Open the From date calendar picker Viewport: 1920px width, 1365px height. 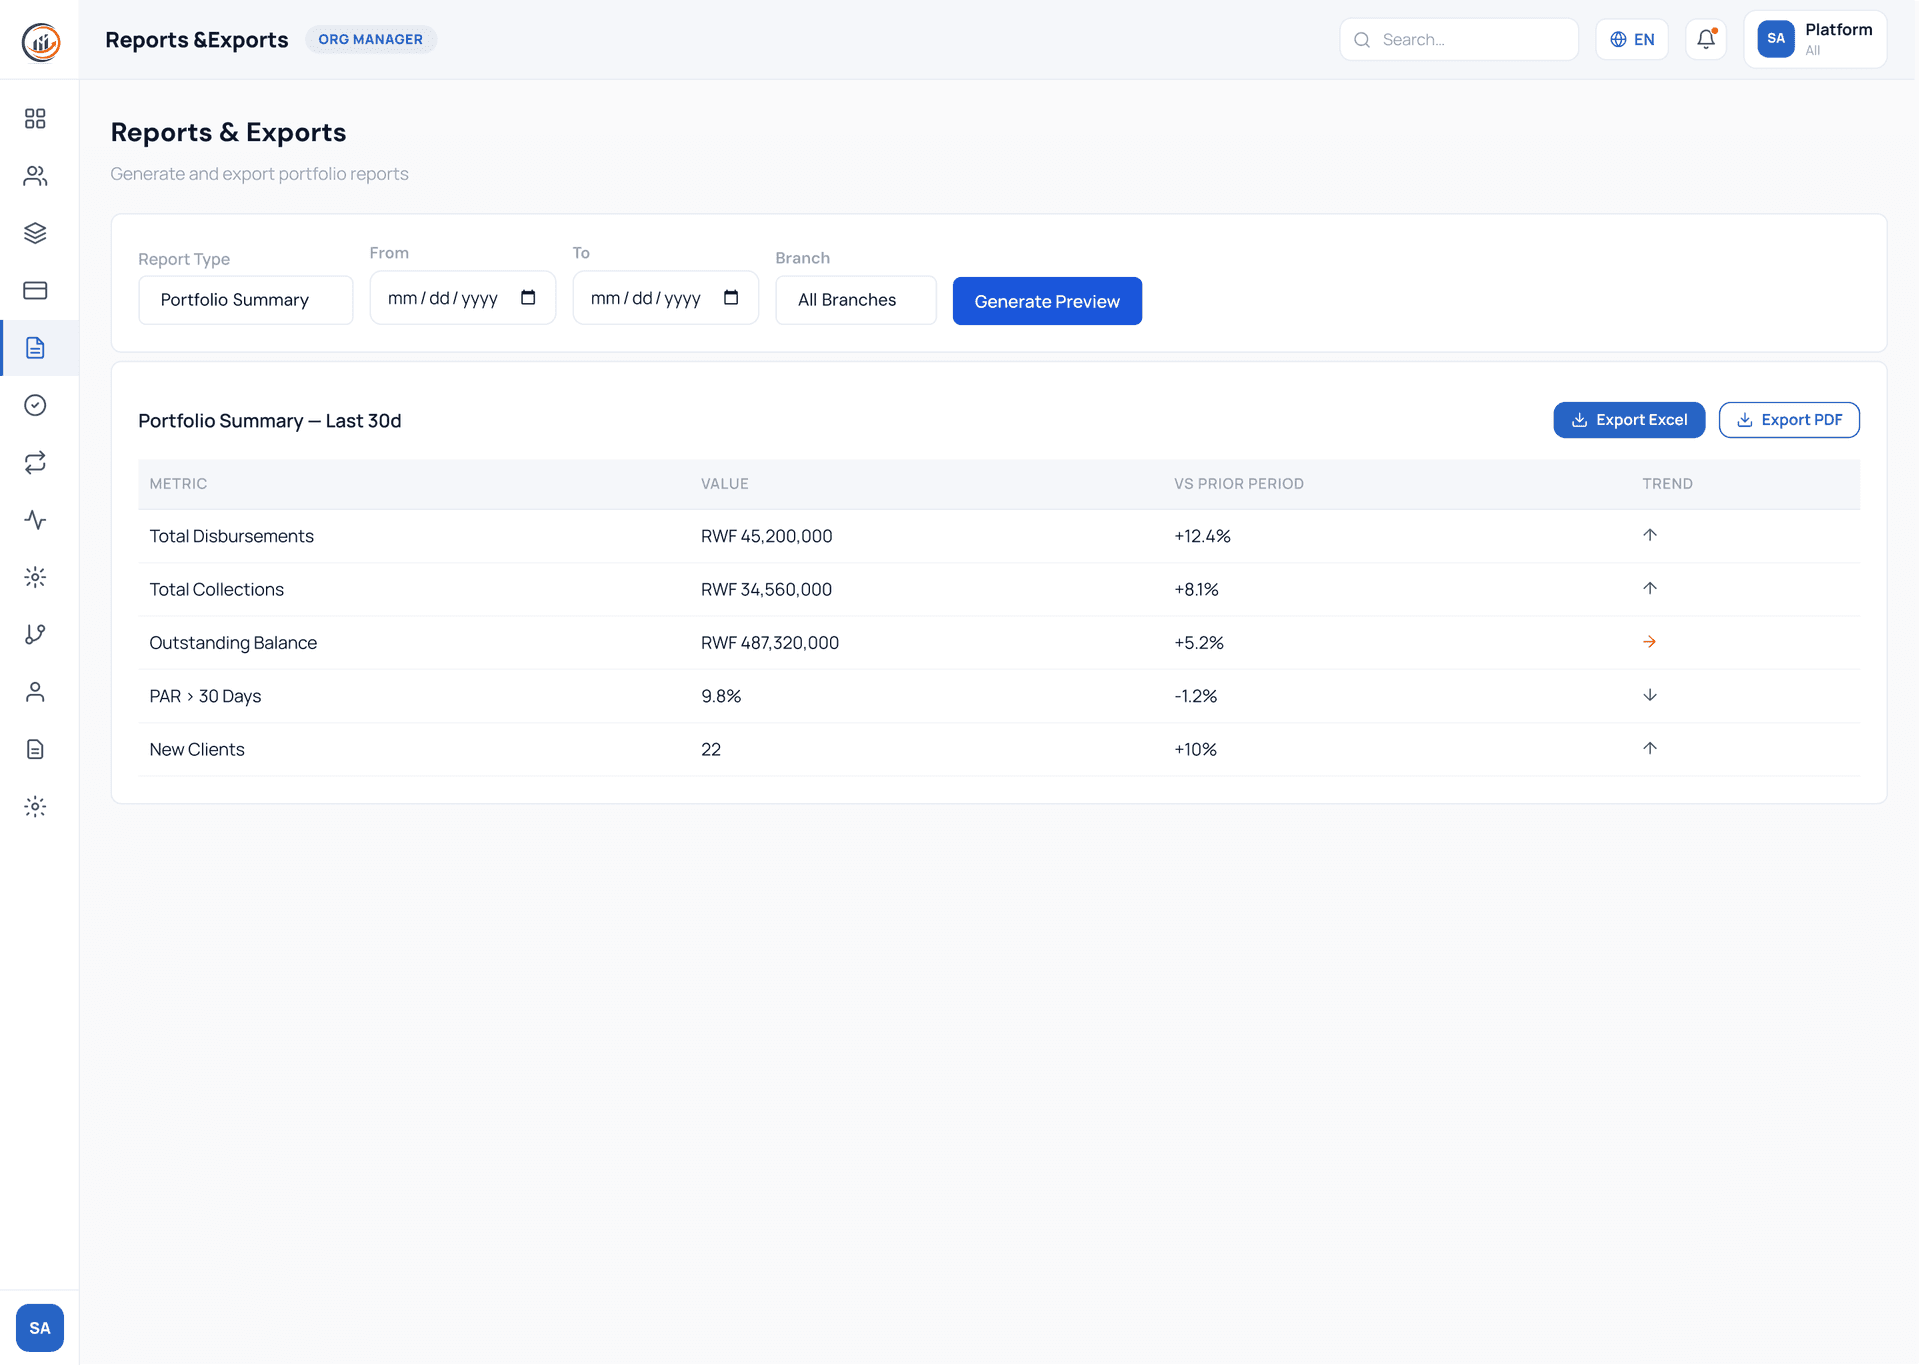[x=528, y=298]
